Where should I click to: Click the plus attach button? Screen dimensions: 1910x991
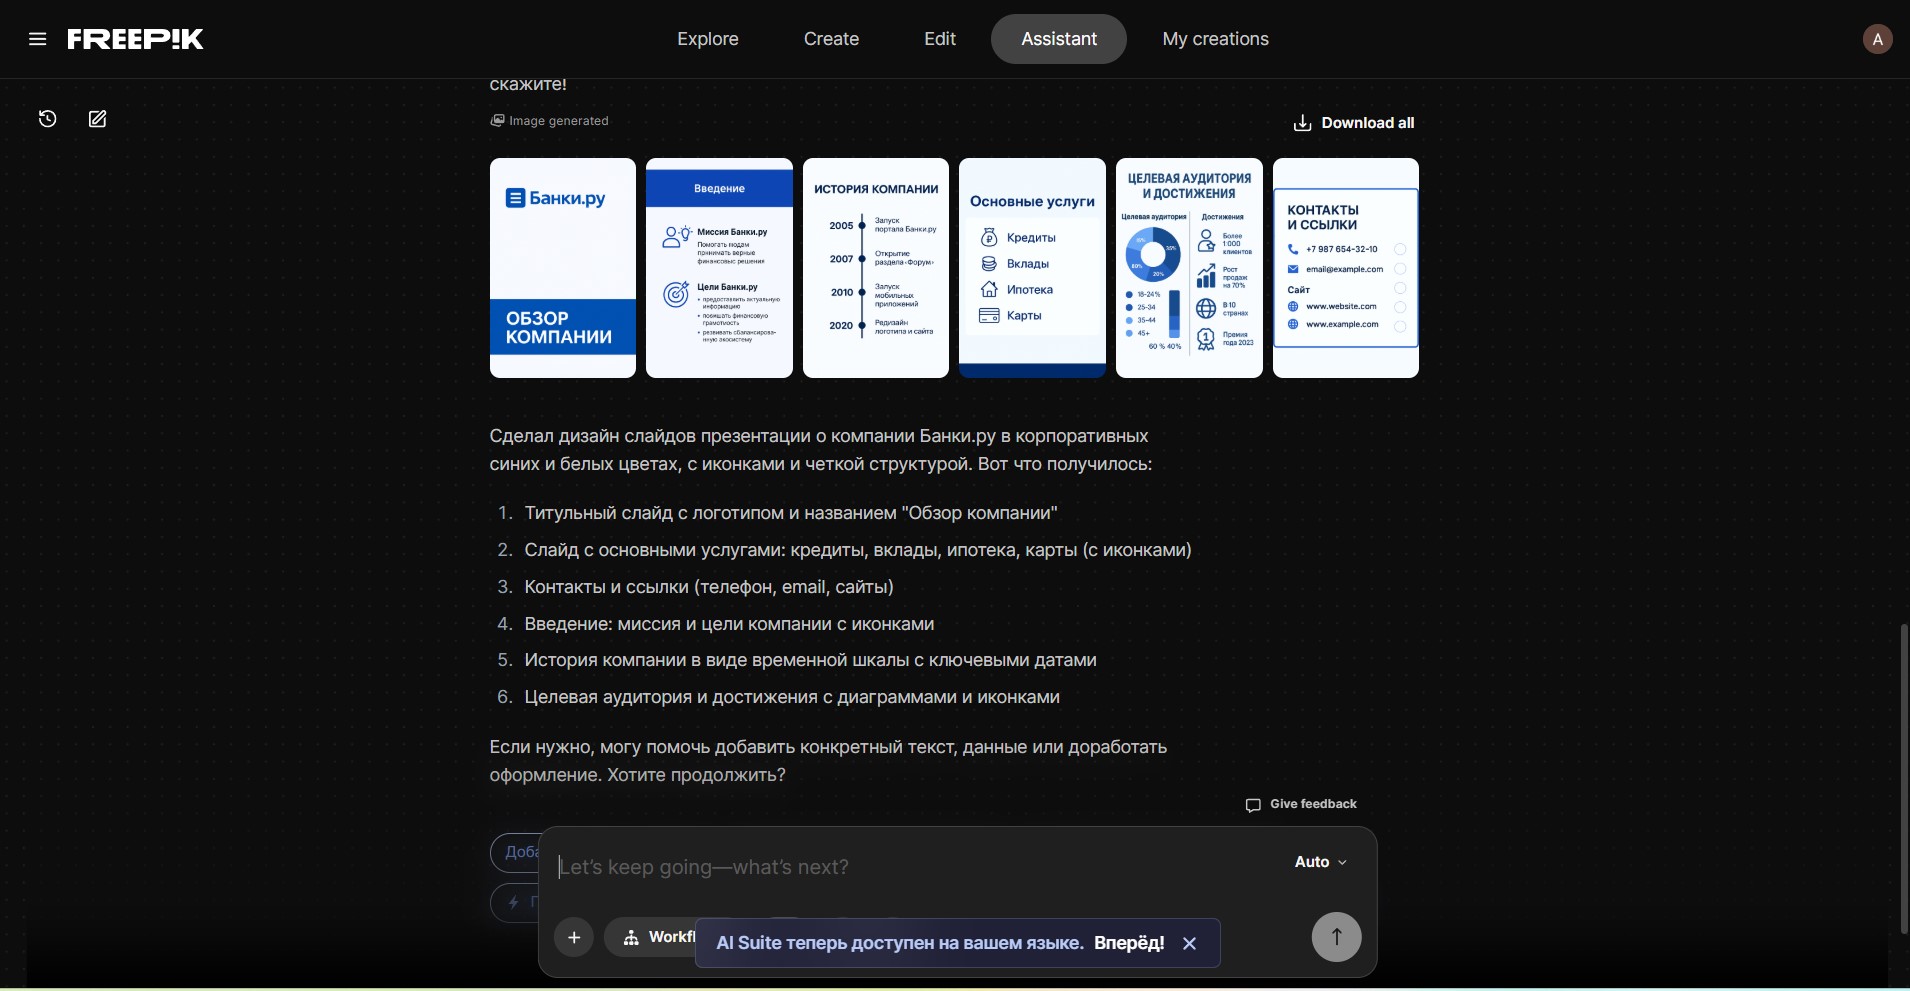(x=574, y=938)
